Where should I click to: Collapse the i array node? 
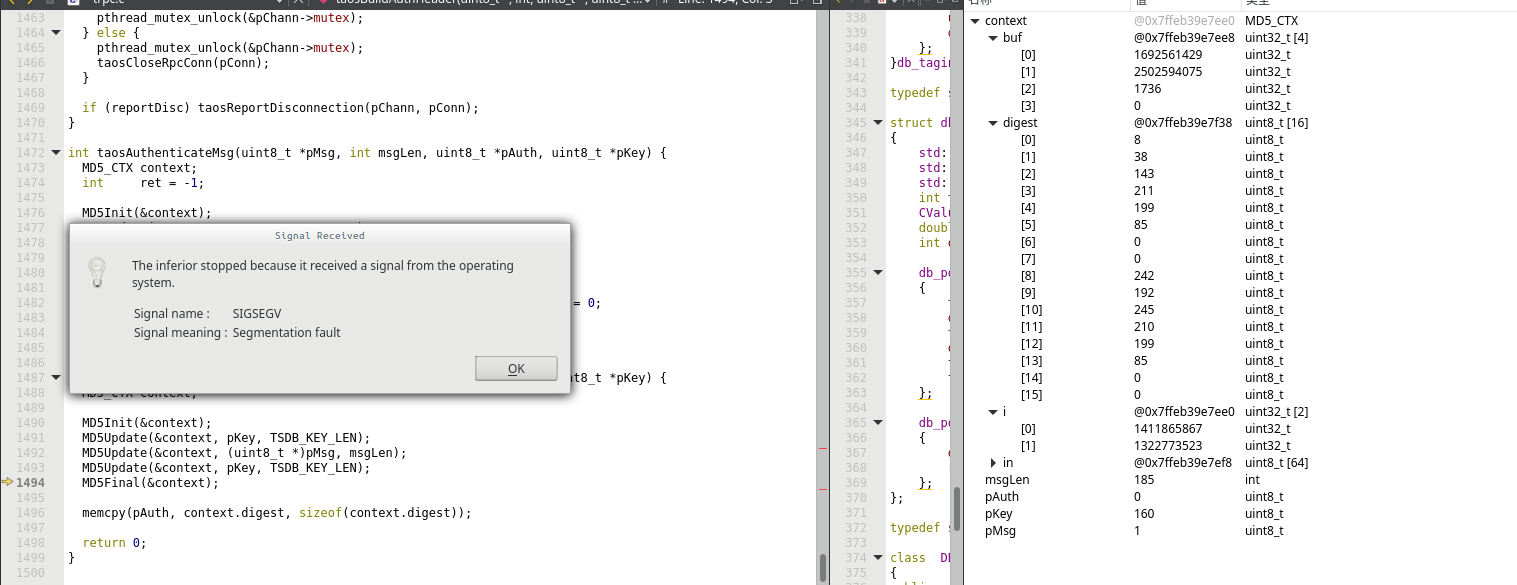coord(992,412)
